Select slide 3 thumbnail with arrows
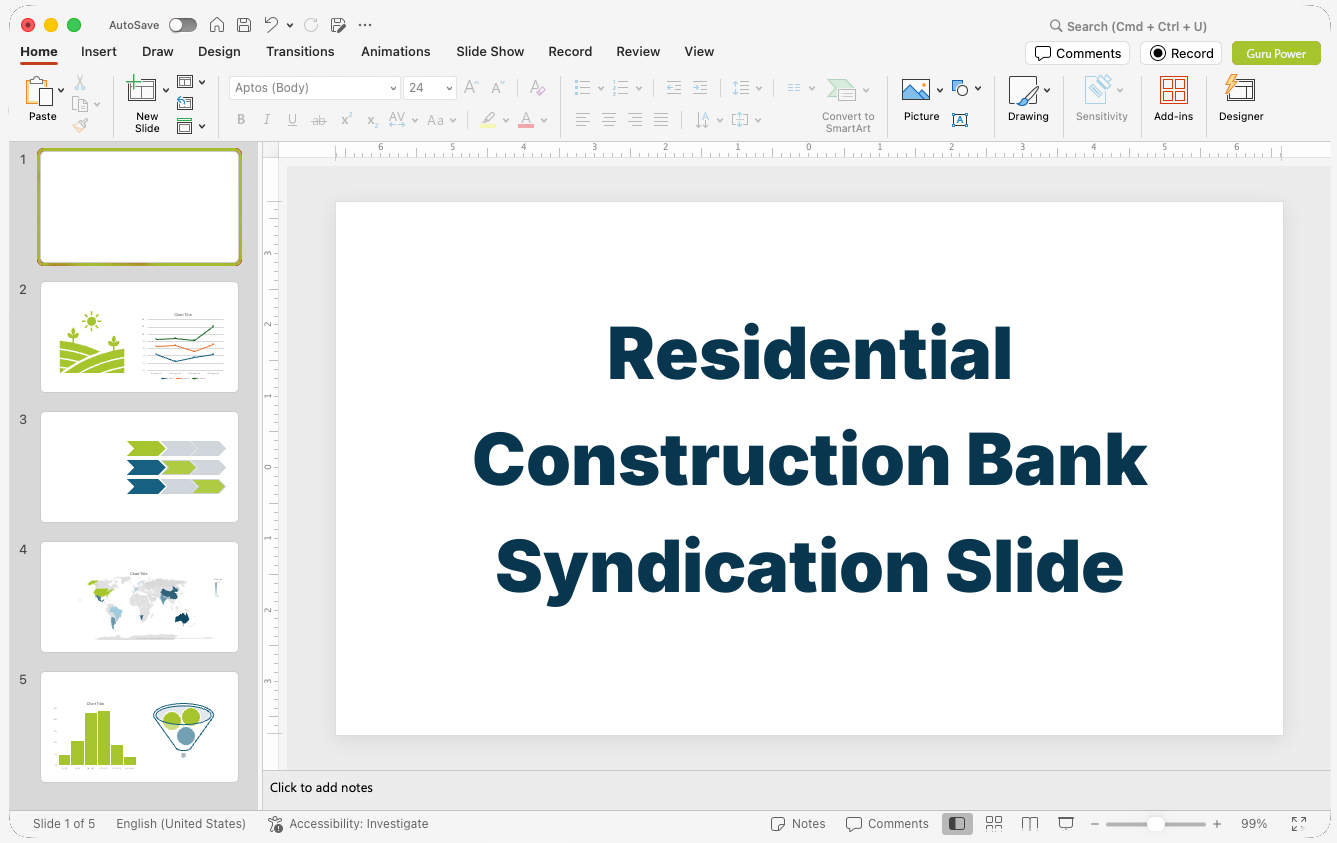1337x843 pixels. coord(139,467)
